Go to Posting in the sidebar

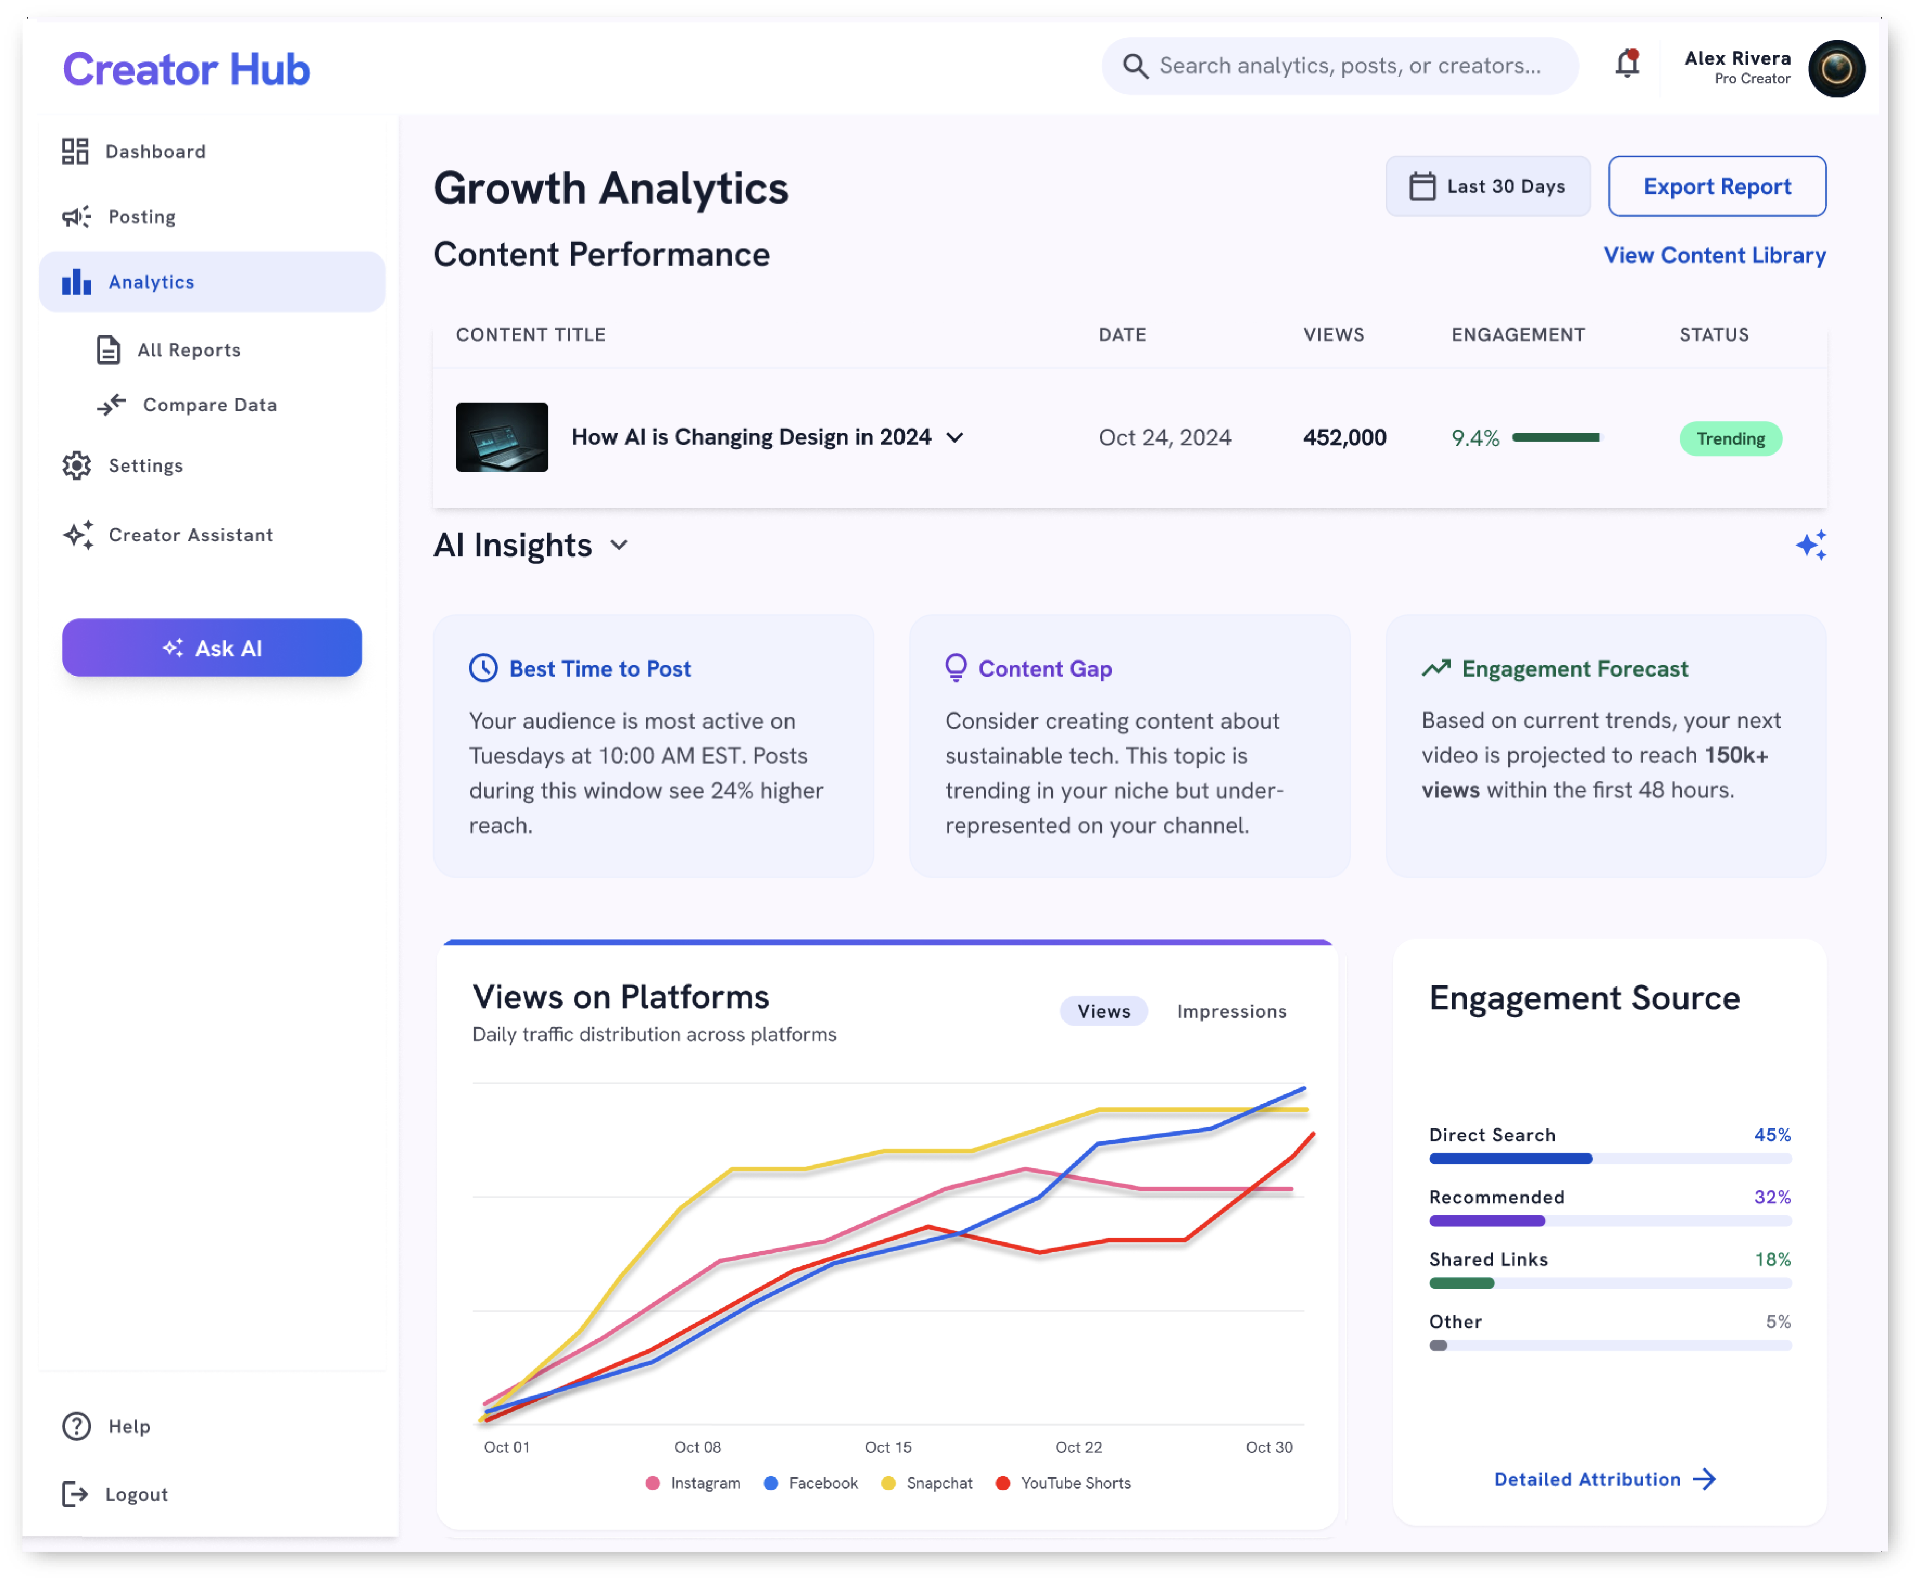click(212, 216)
